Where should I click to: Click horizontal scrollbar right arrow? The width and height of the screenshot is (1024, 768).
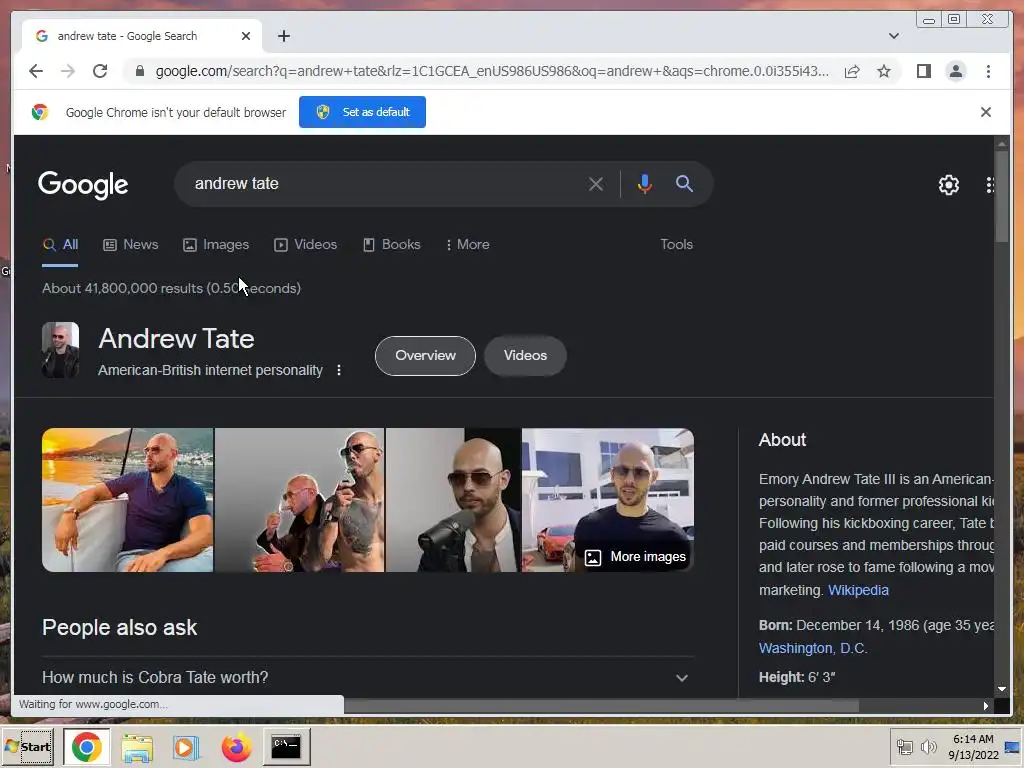click(x=985, y=705)
